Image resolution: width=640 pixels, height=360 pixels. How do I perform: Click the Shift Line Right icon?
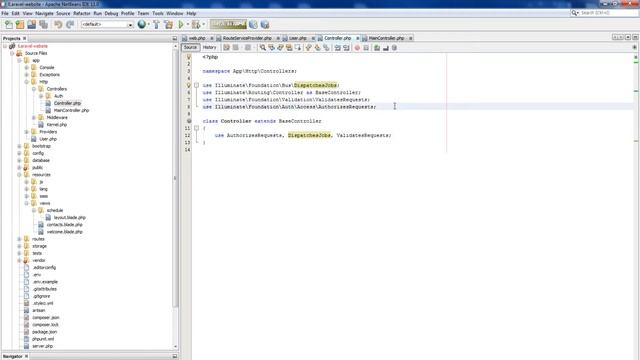pos(346,48)
